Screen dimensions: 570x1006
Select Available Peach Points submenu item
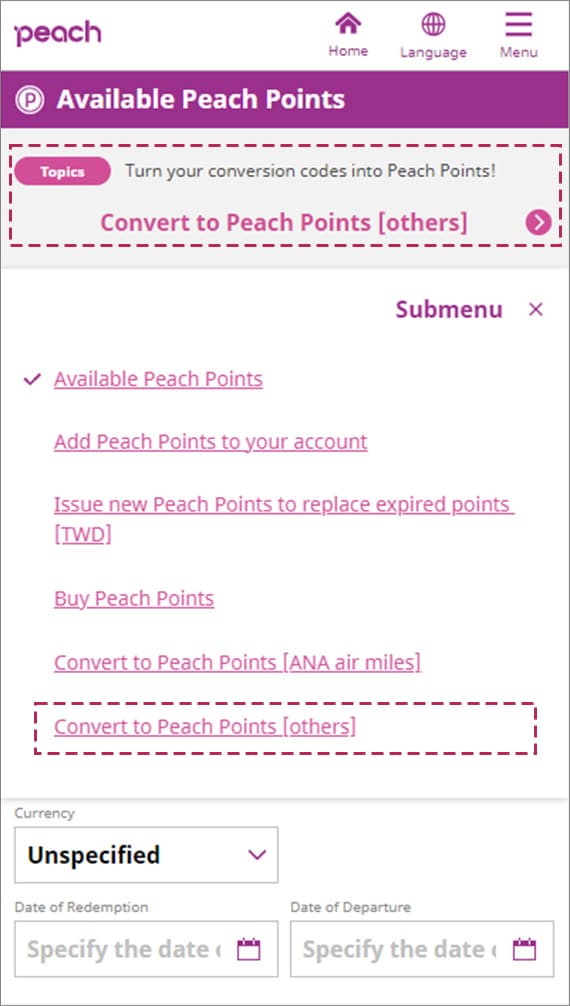158,379
